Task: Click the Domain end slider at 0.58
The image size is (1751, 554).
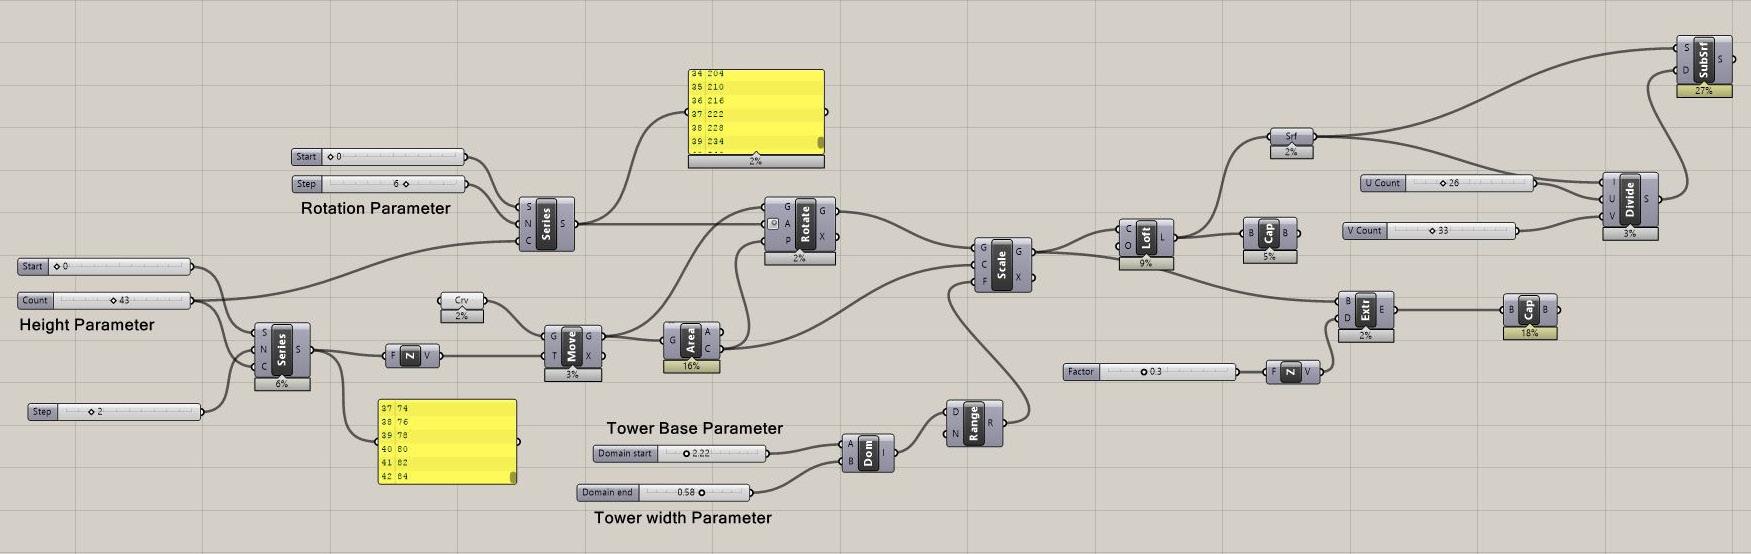Action: click(x=664, y=492)
